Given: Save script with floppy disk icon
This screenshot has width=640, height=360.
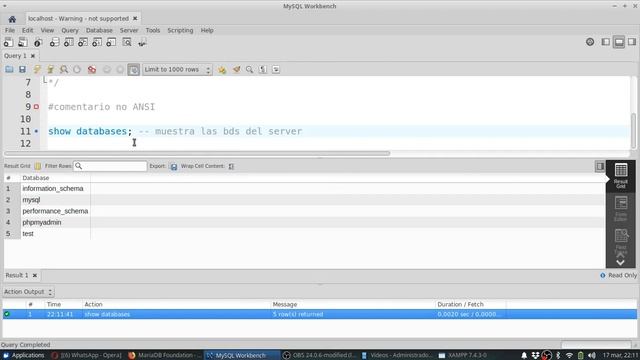Looking at the screenshot, I should (22, 69).
